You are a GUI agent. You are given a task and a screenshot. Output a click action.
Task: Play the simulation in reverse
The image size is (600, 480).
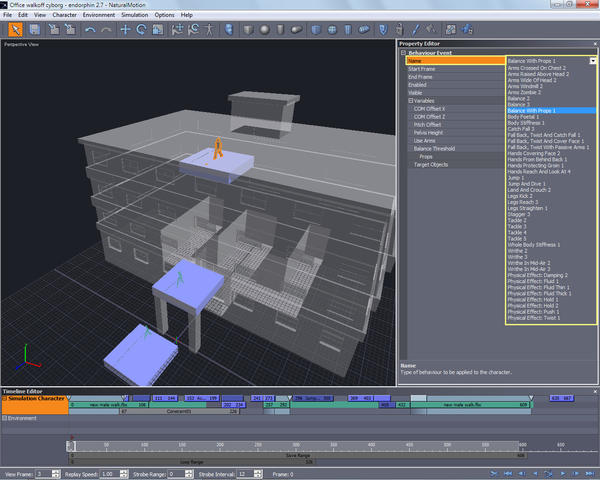(535, 474)
